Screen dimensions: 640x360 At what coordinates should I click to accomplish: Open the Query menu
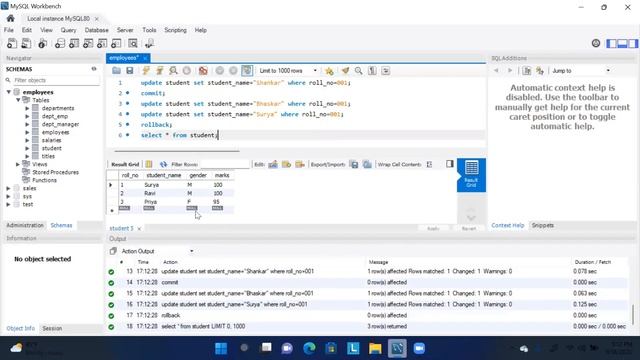68,30
